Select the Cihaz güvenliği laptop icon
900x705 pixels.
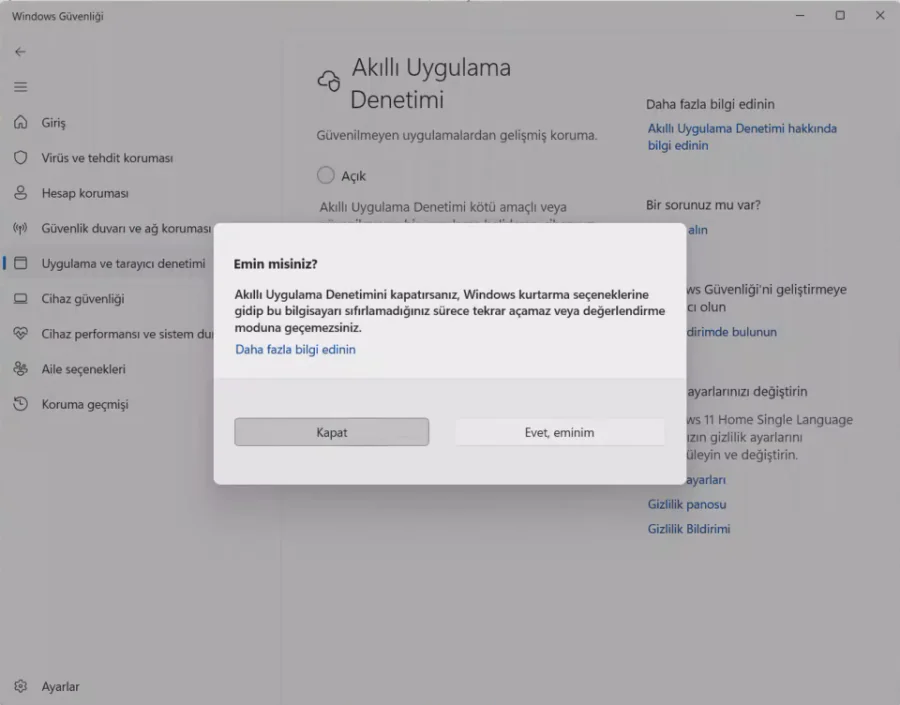tap(22, 298)
